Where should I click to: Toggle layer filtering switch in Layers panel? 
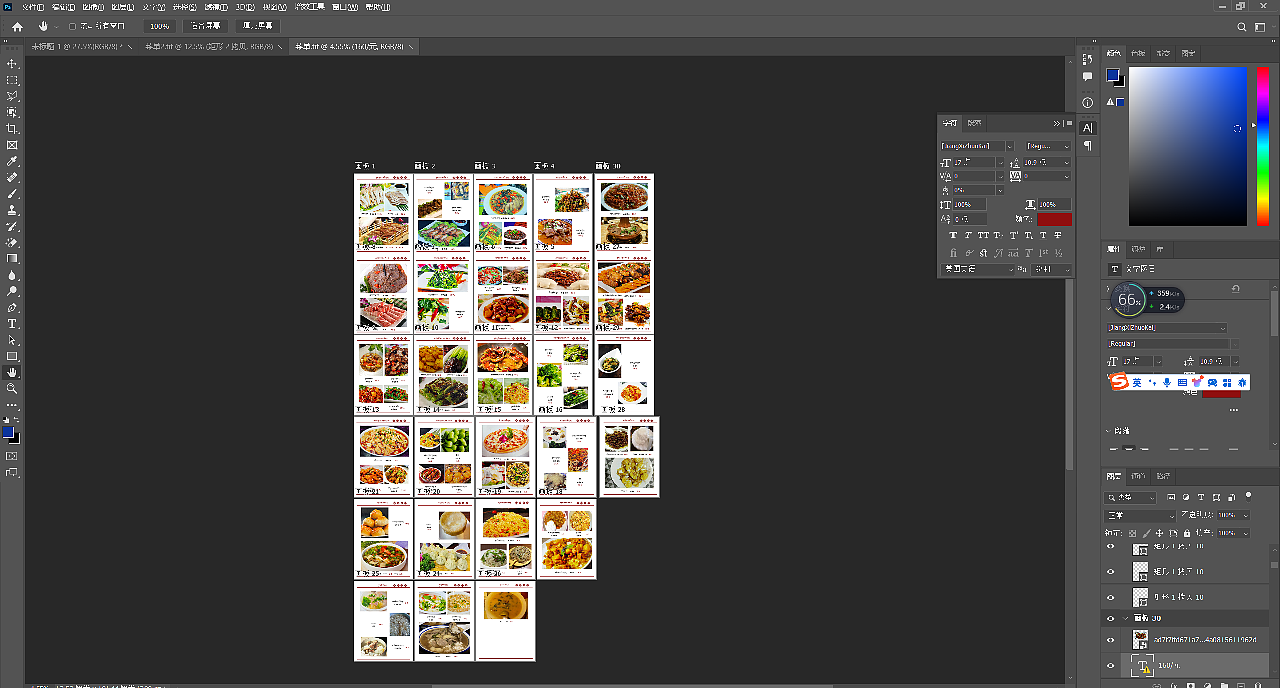(1247, 496)
